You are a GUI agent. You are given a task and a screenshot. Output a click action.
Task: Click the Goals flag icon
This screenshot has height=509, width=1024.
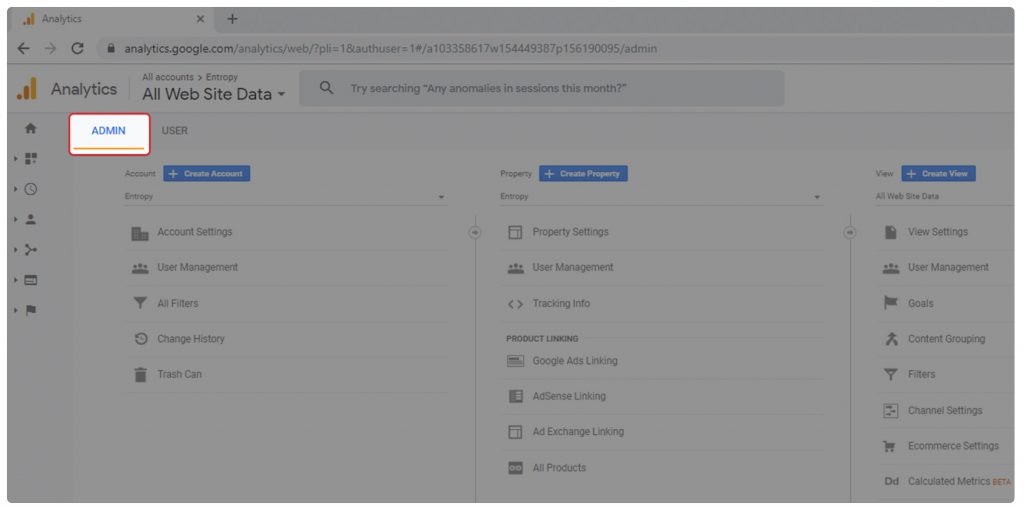(890, 303)
